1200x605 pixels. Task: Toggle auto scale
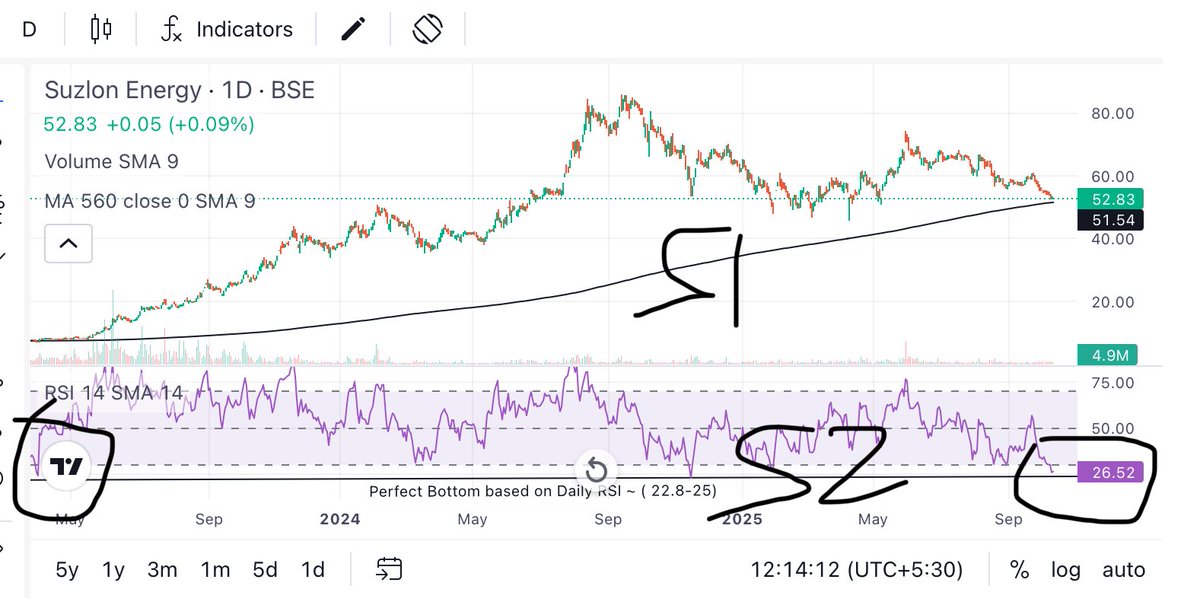(1123, 570)
